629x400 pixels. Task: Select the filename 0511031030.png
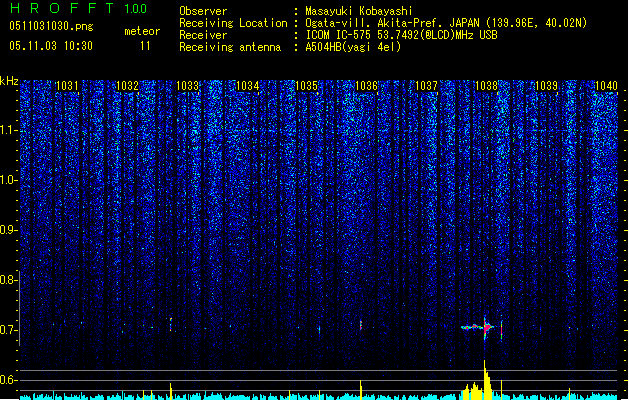(x=51, y=26)
